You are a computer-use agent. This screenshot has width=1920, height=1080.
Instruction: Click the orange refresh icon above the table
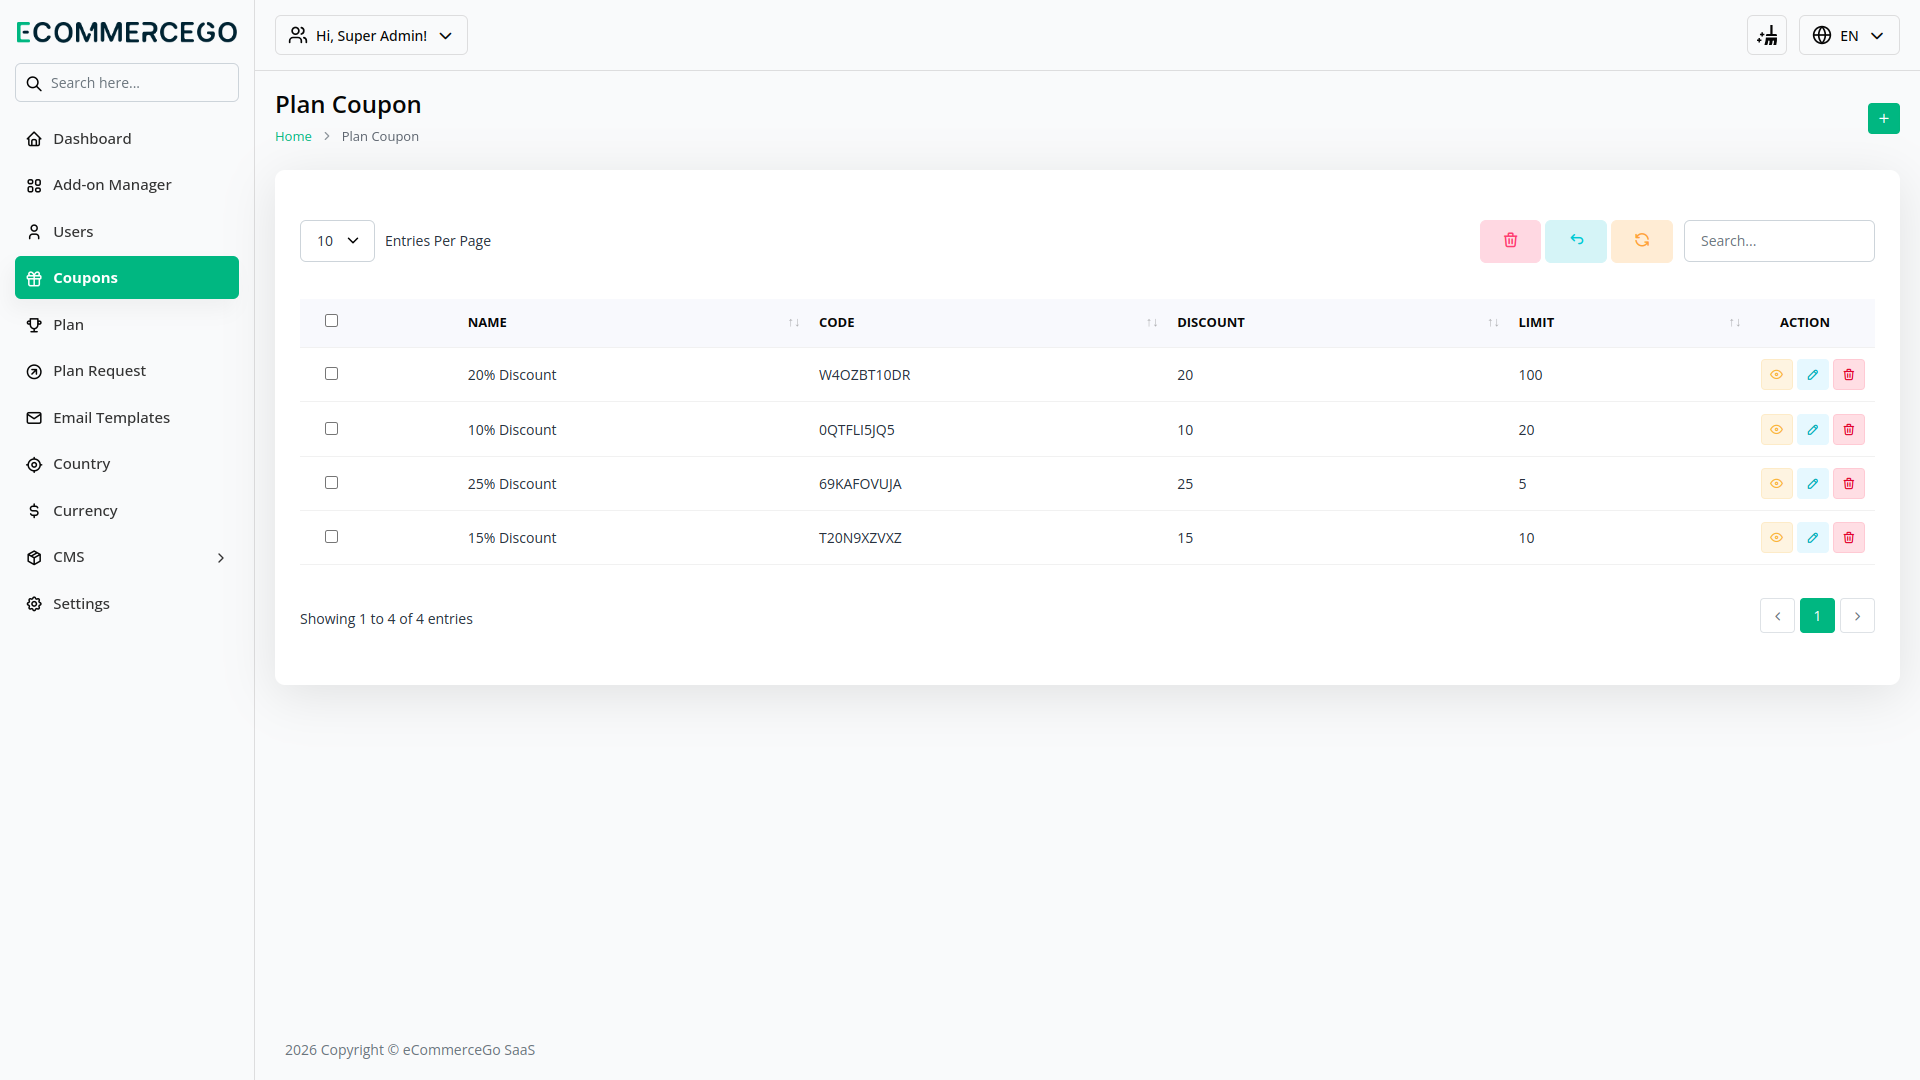(x=1641, y=241)
